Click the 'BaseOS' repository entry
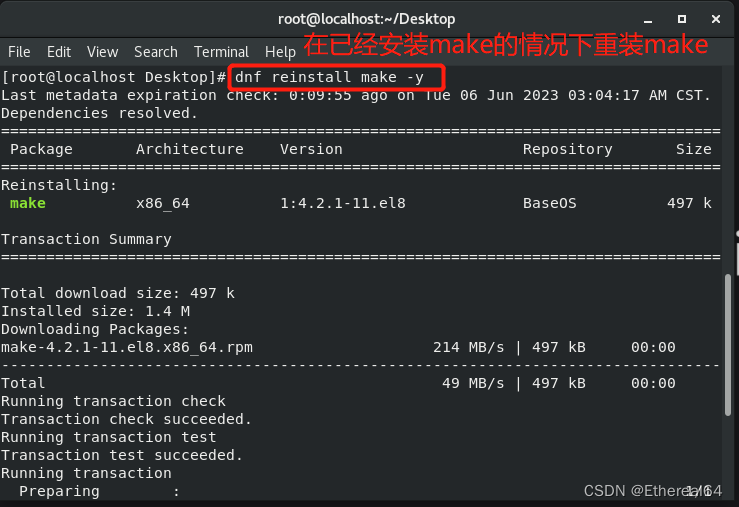 [x=550, y=203]
